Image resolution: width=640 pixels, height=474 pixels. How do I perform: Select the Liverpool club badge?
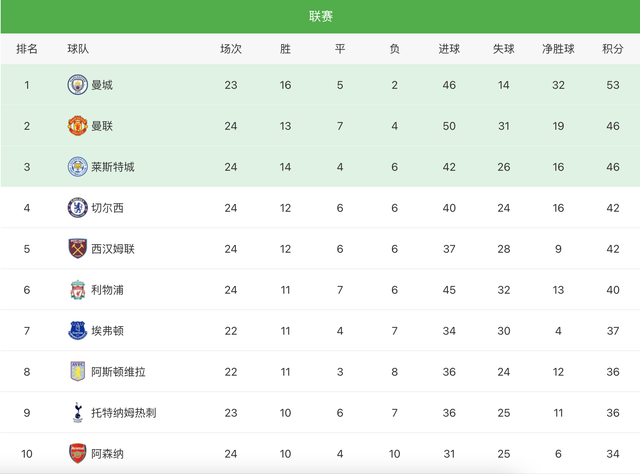(x=78, y=290)
